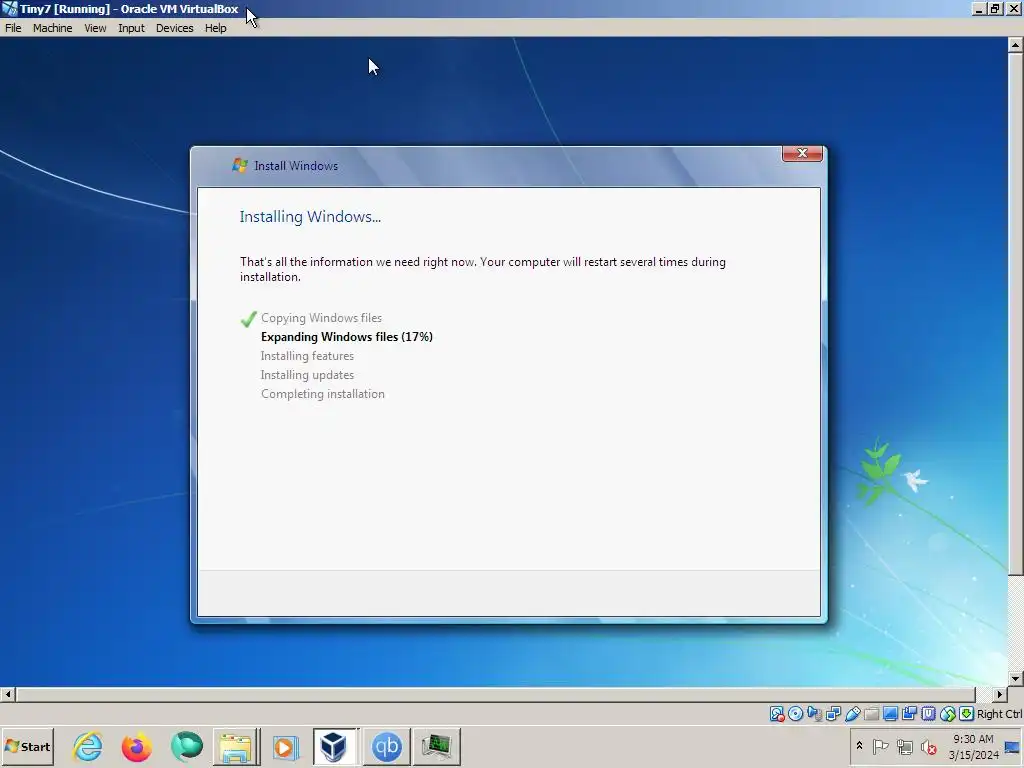Close the Install Windows dialog
Viewport: 1024px width, 768px height.
point(802,153)
